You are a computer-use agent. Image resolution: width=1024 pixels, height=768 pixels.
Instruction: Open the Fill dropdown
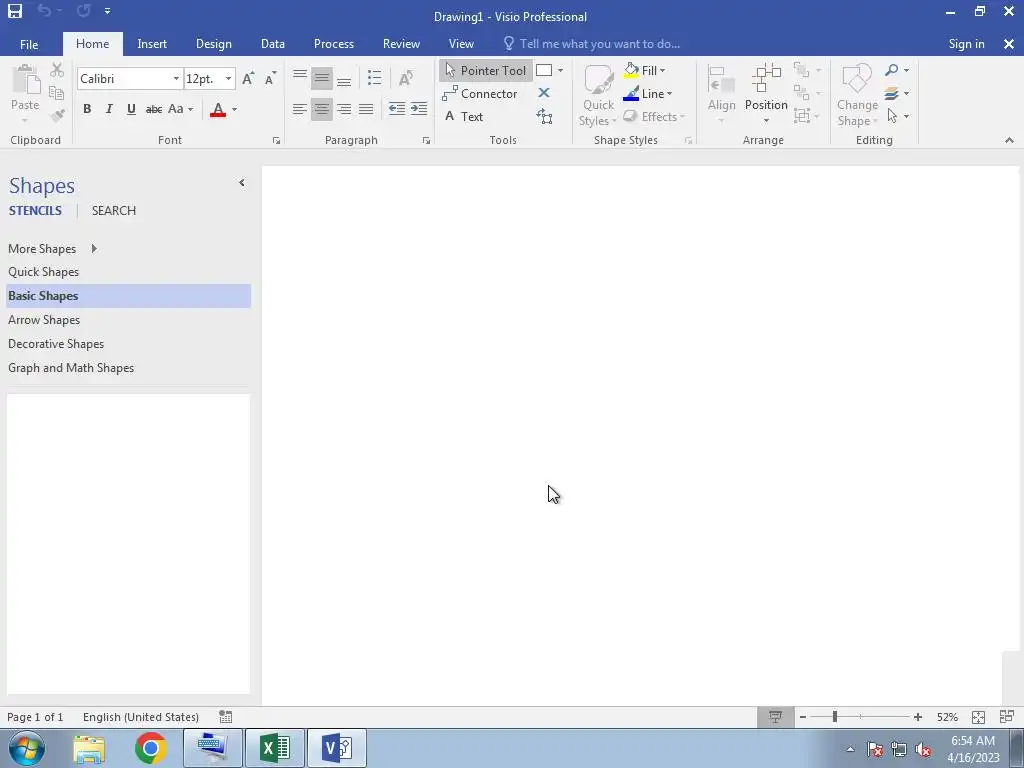point(645,70)
